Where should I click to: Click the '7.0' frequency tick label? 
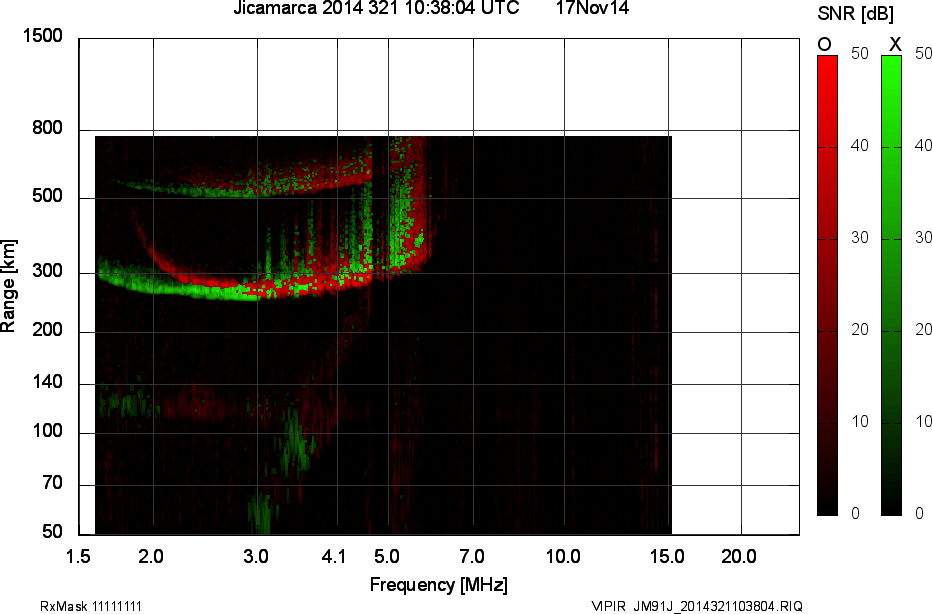(472, 557)
